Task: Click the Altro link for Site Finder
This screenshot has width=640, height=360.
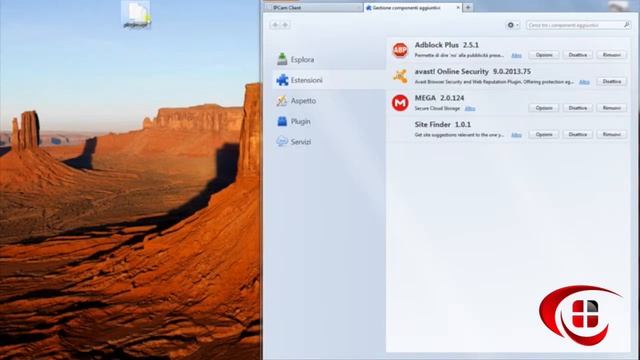Action: [x=516, y=135]
